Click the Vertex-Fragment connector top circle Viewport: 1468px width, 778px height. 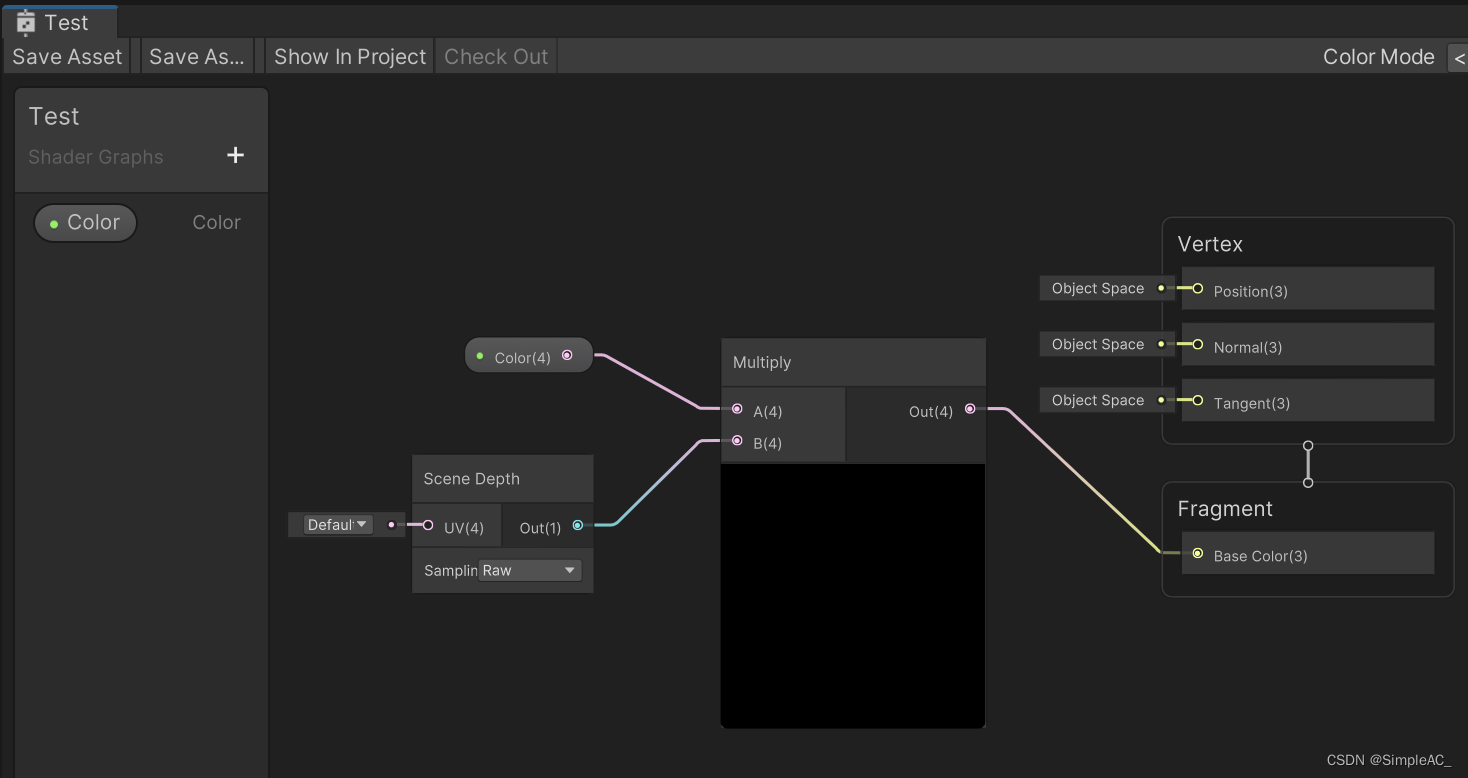point(1308,446)
